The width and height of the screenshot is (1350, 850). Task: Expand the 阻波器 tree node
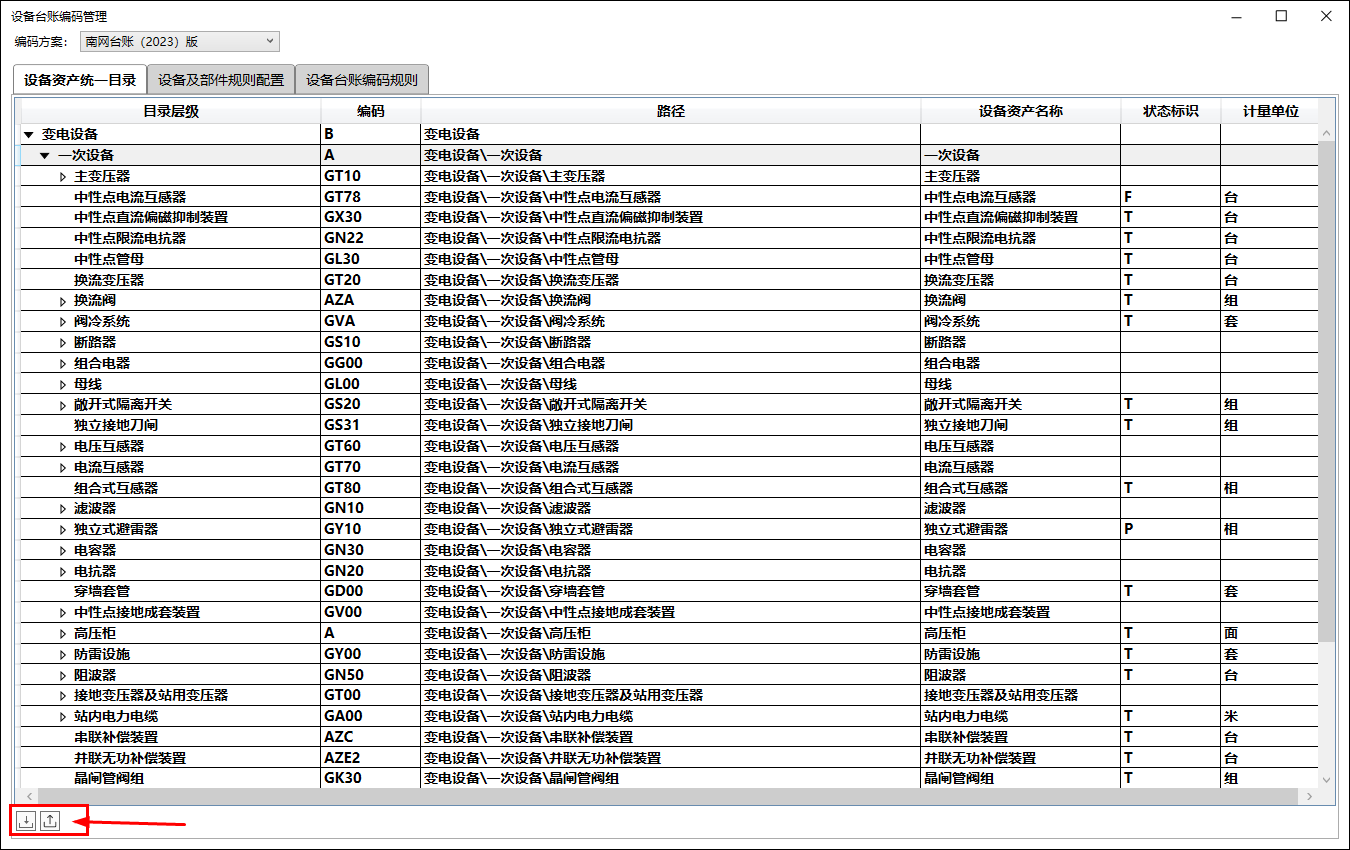point(63,675)
